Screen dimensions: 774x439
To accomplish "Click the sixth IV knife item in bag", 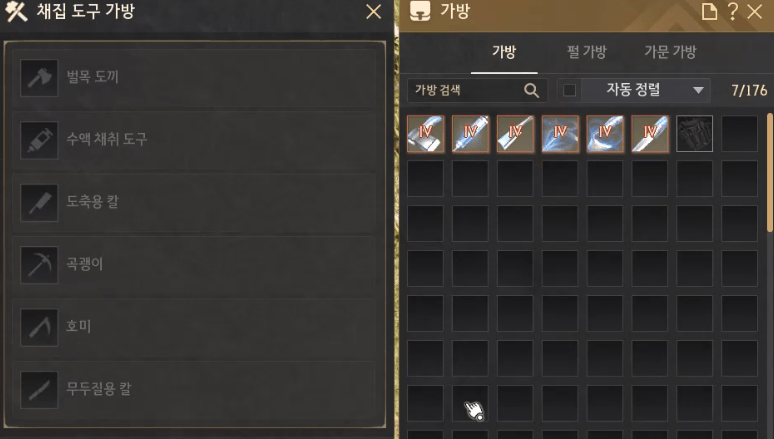I will (x=650, y=133).
